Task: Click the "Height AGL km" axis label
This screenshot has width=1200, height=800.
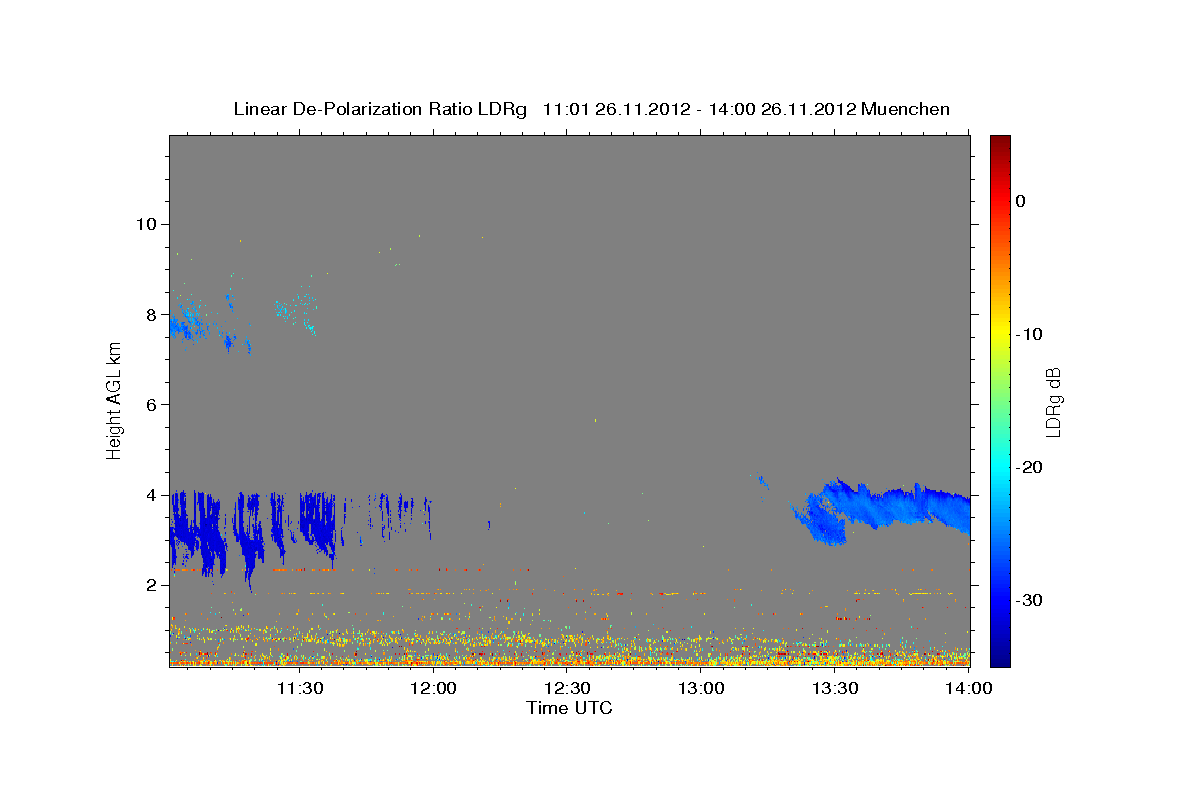Action: [115, 400]
